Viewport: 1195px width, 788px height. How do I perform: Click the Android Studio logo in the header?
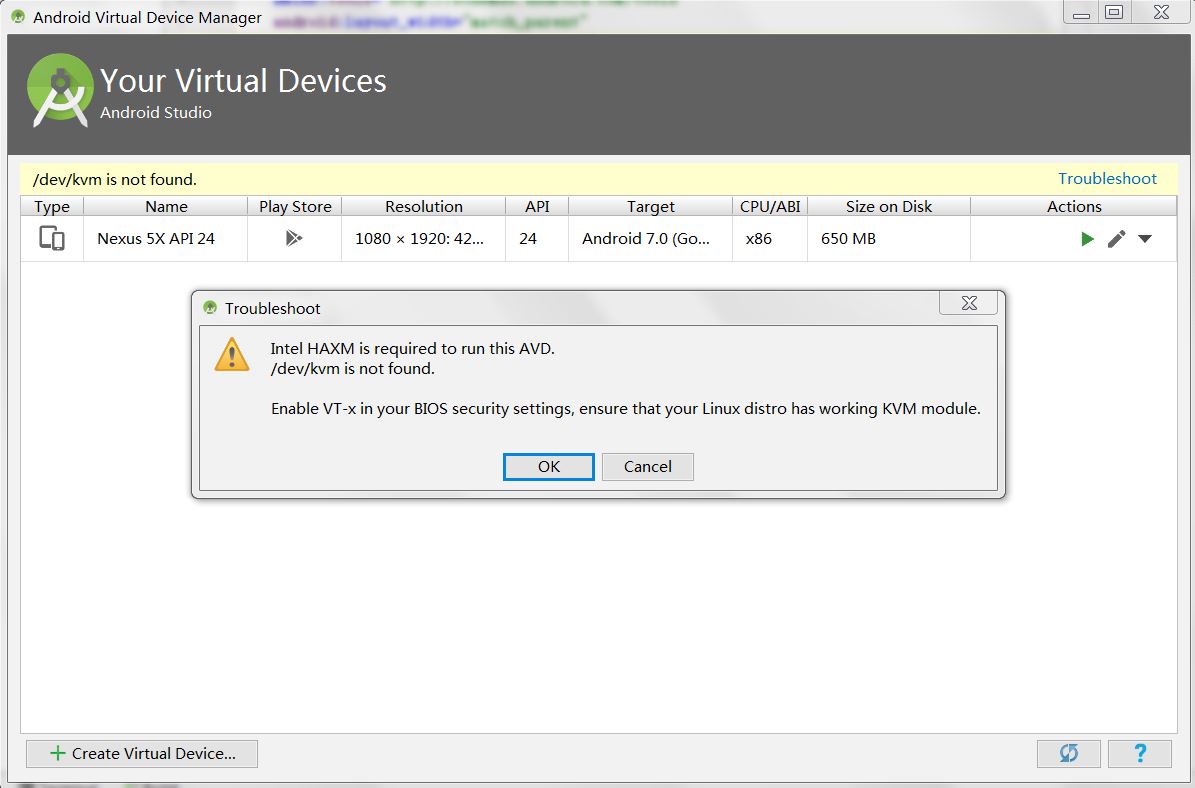pyautogui.click(x=60, y=90)
